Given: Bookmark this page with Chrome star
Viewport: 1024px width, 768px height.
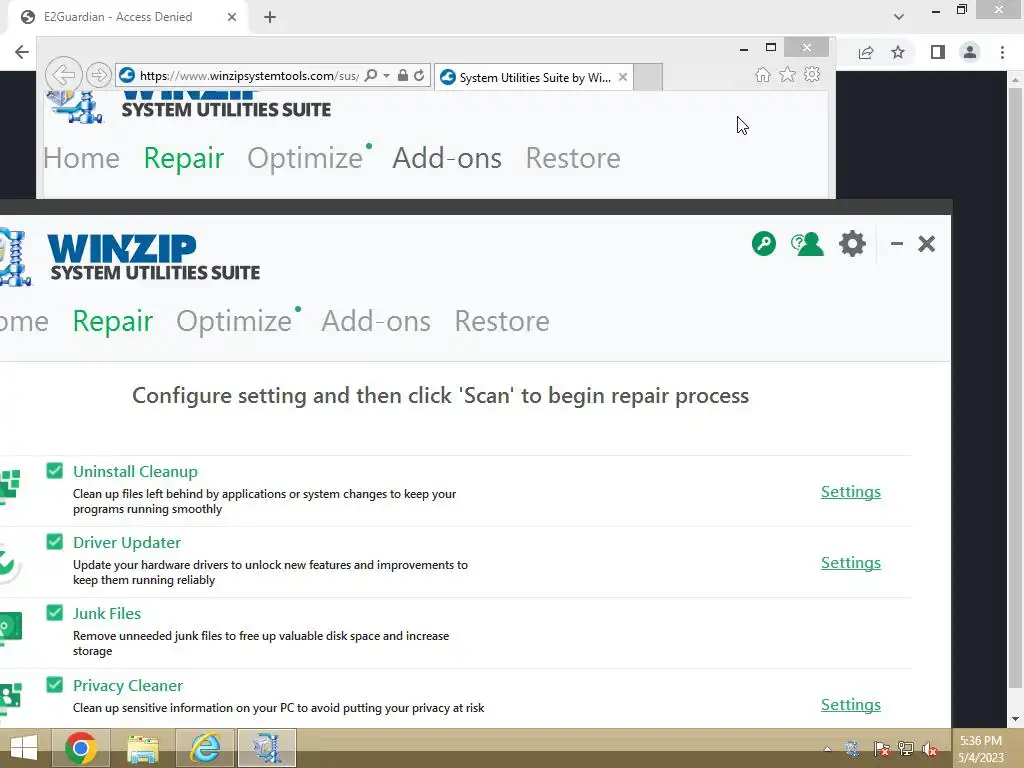Looking at the screenshot, I should coord(898,52).
